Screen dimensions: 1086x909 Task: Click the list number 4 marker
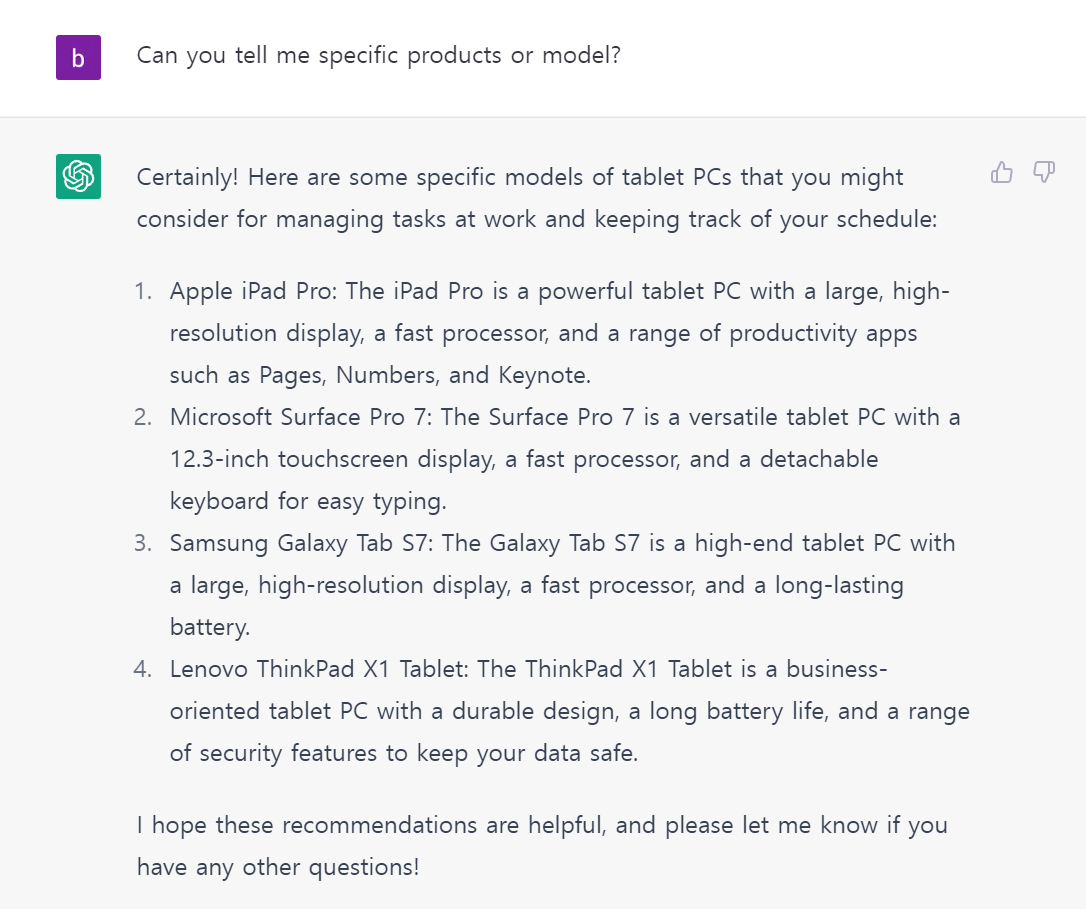click(143, 669)
